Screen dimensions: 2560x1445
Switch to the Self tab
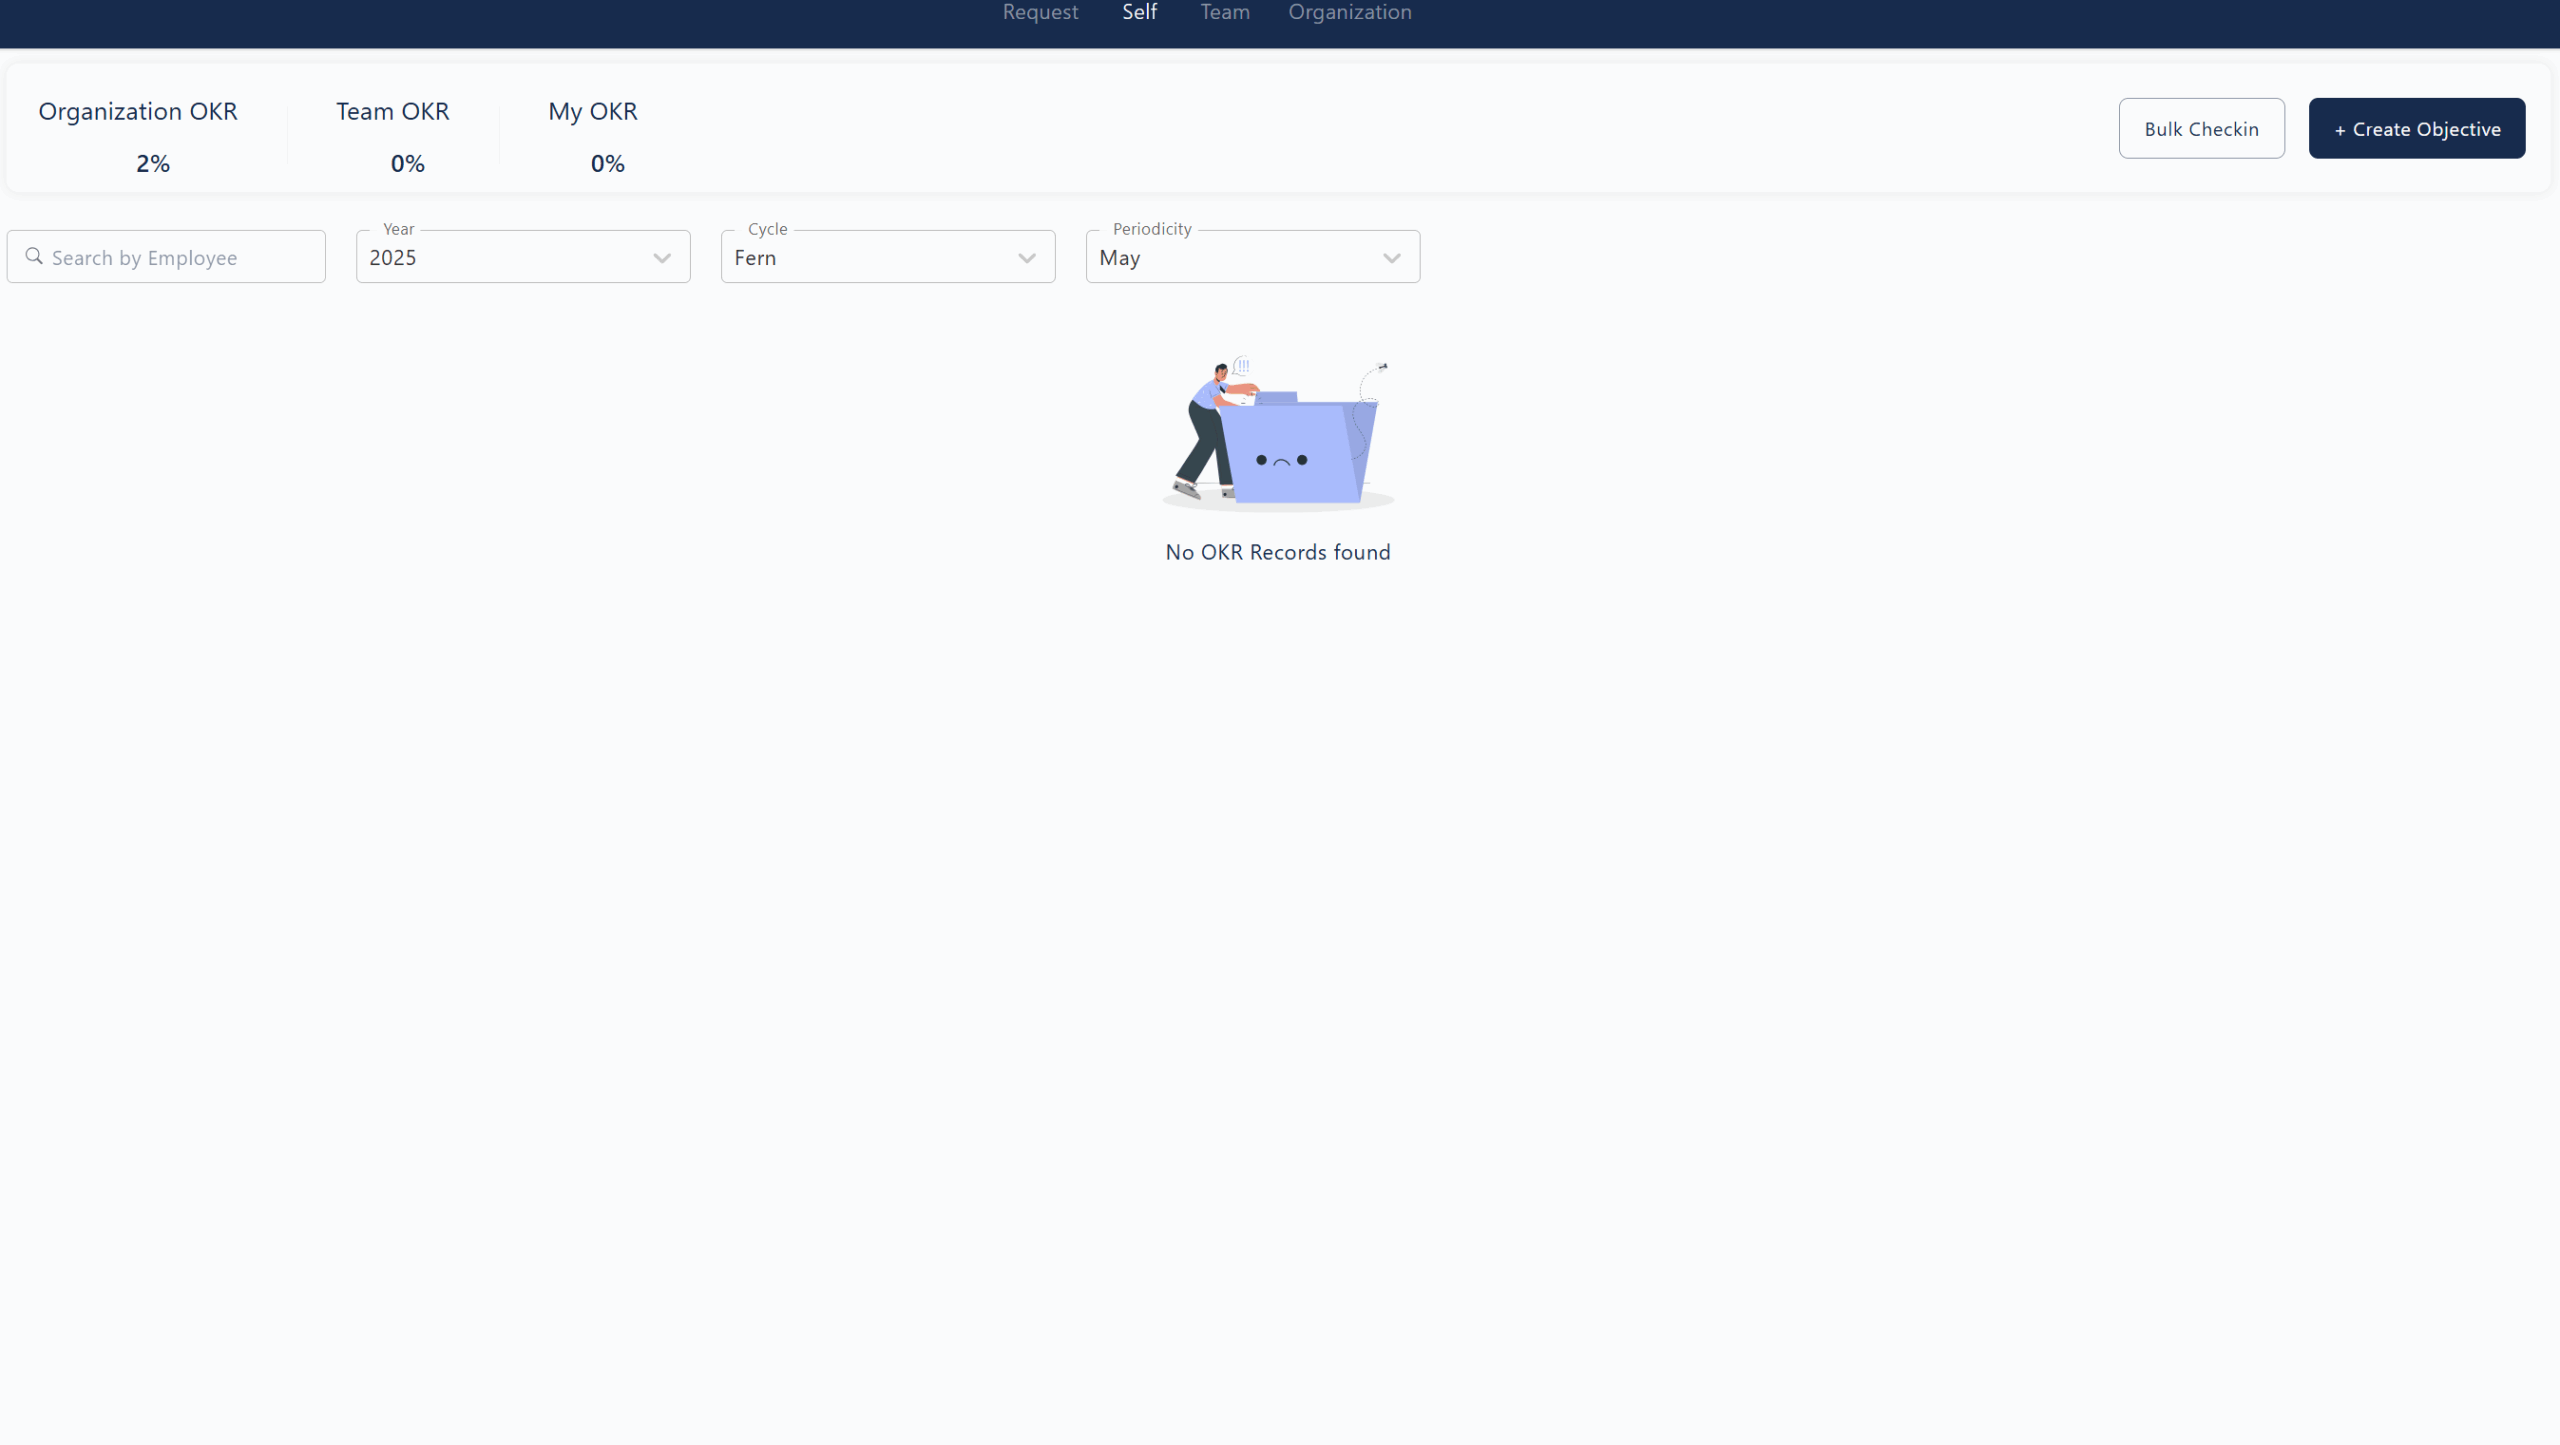tap(1139, 12)
